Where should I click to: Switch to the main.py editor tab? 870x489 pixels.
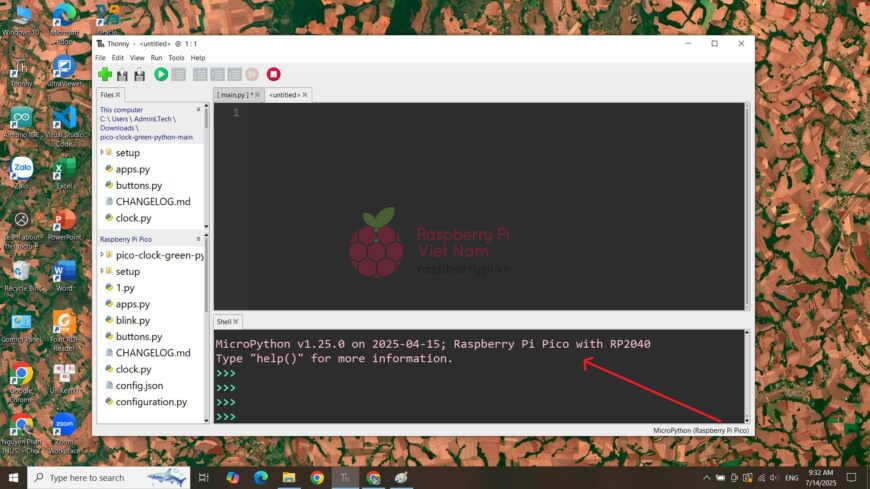[x=234, y=95]
